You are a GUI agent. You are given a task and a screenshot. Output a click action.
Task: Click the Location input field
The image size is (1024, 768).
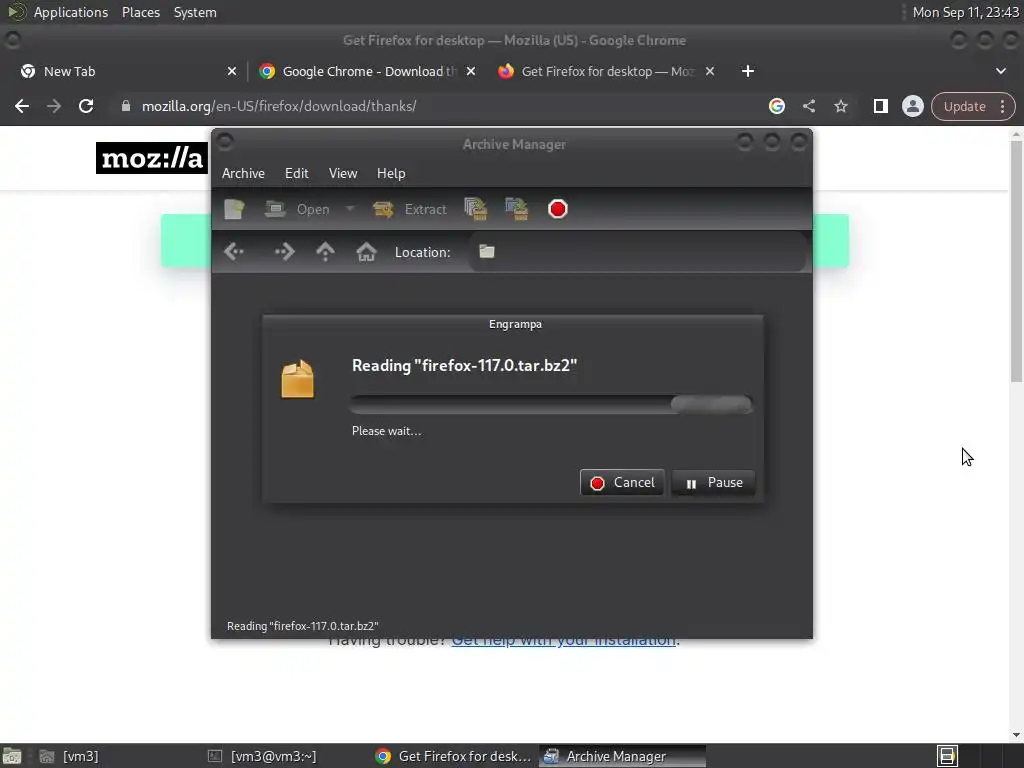637,252
